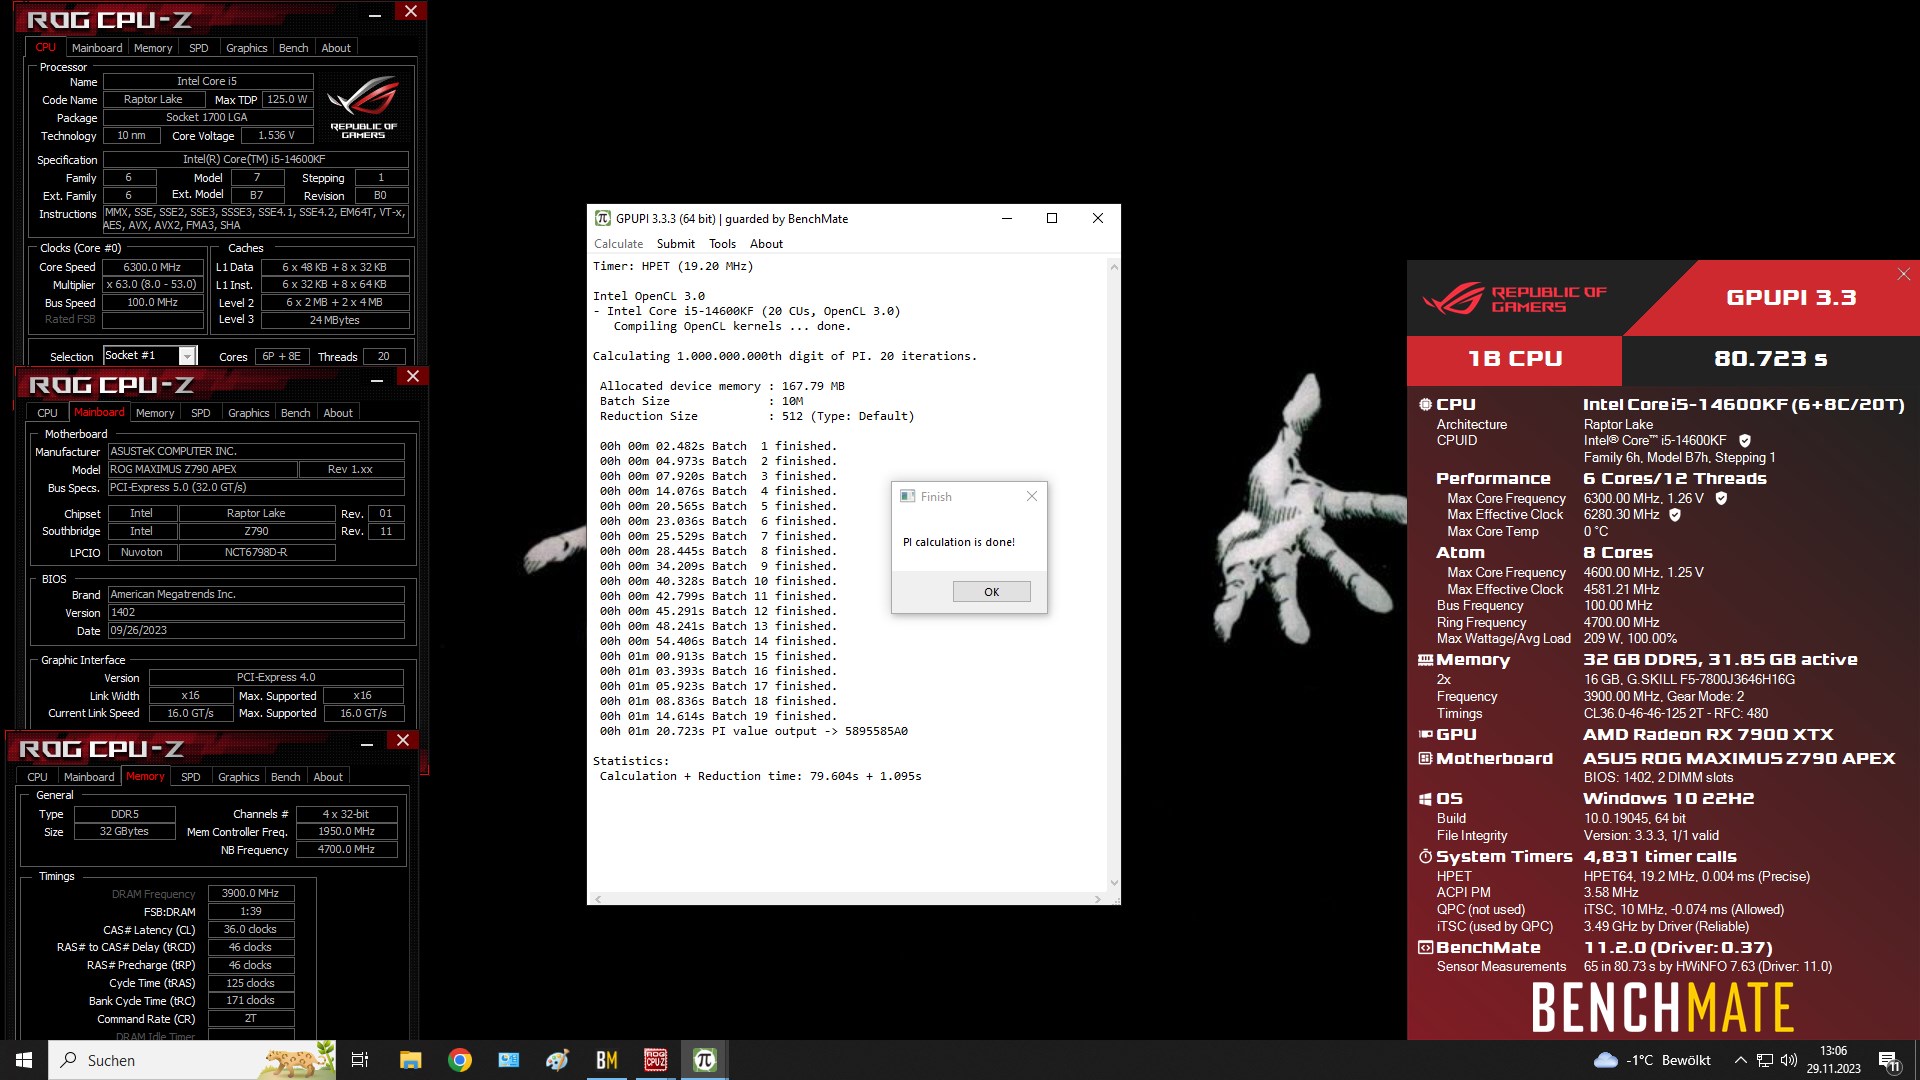This screenshot has height=1080, width=1920.
Task: Click the Republic of Gamers logo in BenchMate panel
Action: pos(1514,298)
